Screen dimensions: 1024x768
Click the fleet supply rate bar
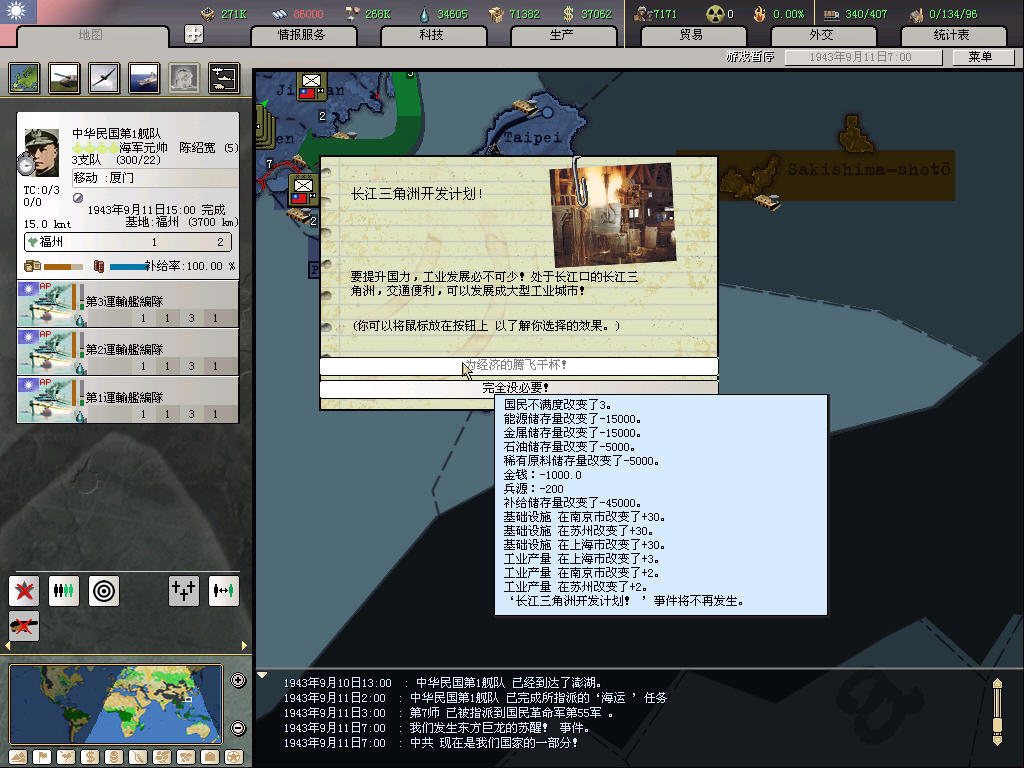(127, 266)
